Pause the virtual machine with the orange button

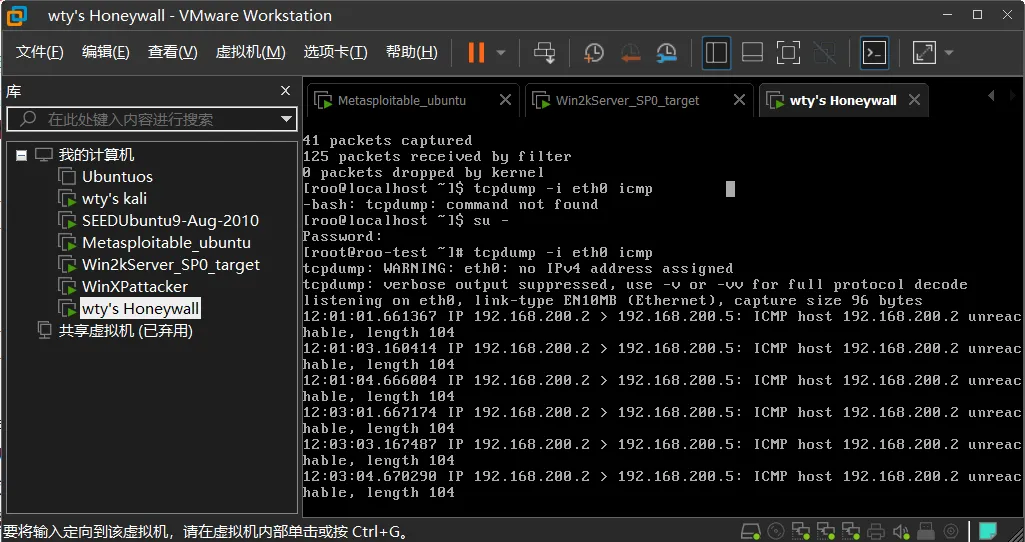[x=476, y=52]
